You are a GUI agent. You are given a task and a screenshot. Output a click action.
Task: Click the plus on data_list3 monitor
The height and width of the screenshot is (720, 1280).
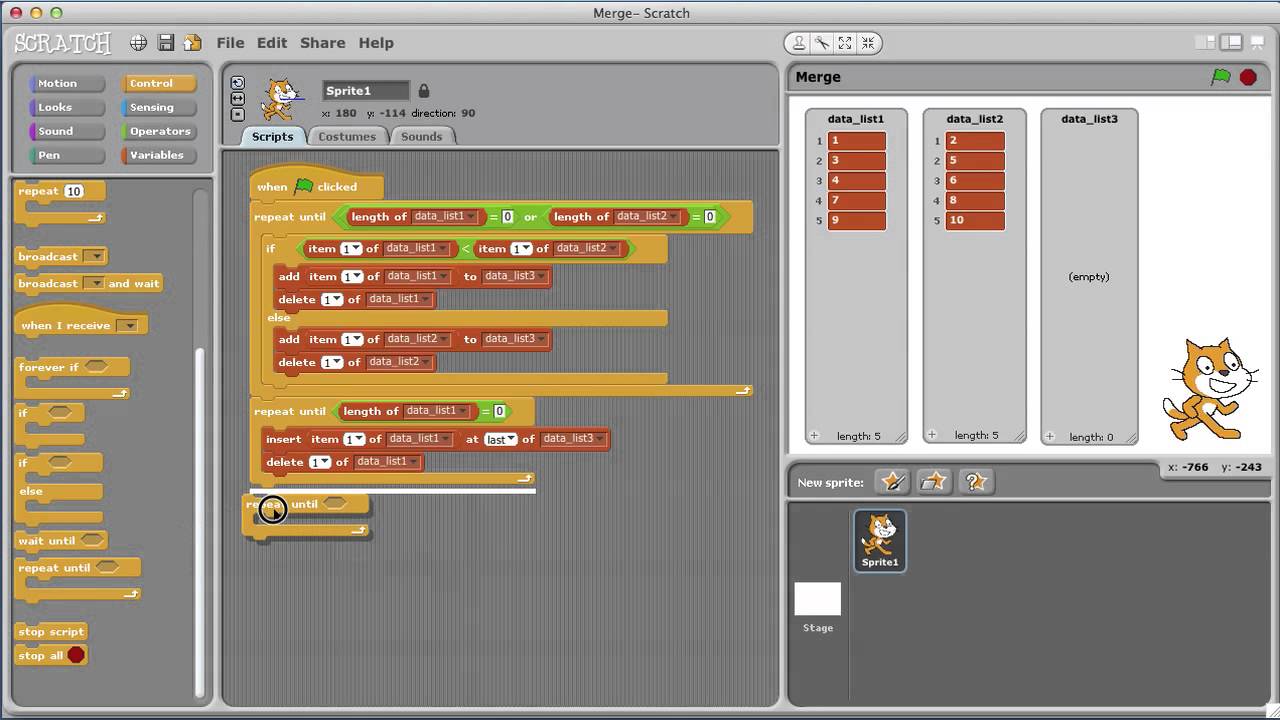[1050, 436]
